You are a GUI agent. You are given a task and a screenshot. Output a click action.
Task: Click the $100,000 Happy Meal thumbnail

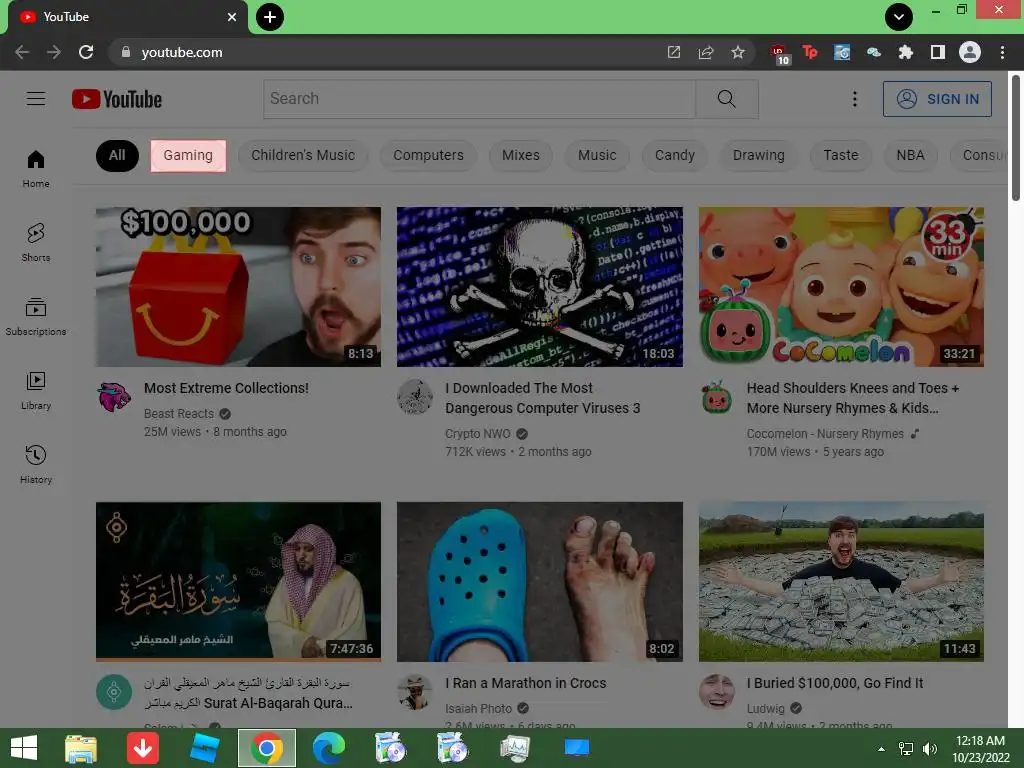click(x=238, y=287)
